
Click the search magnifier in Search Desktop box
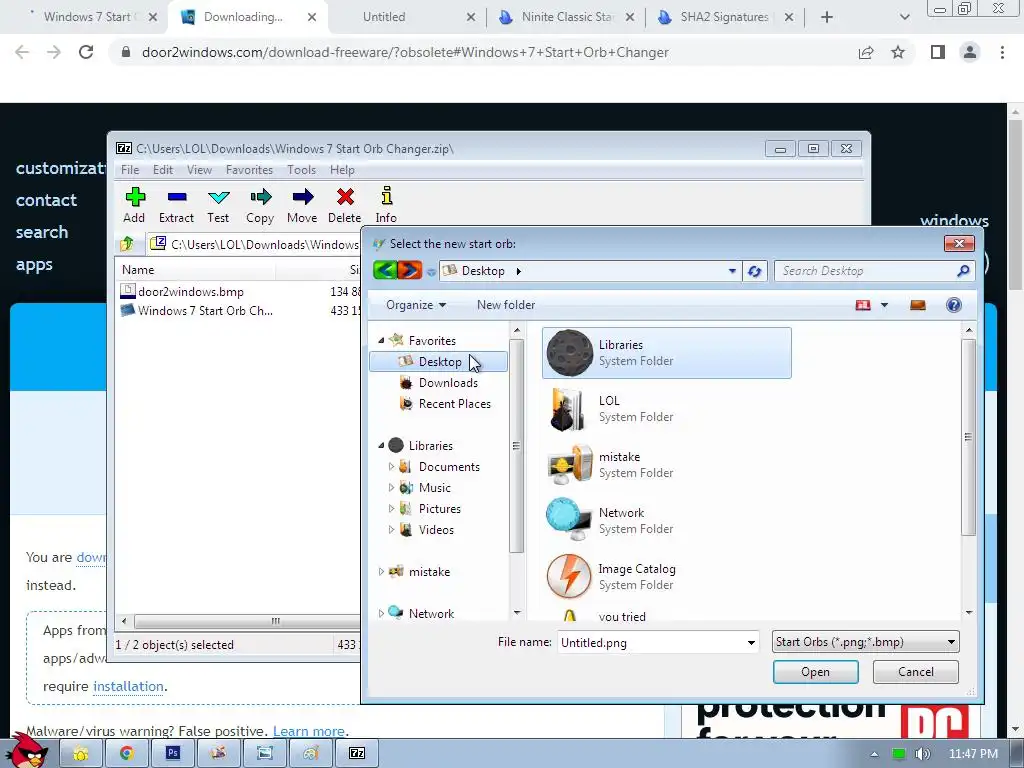[963, 271]
